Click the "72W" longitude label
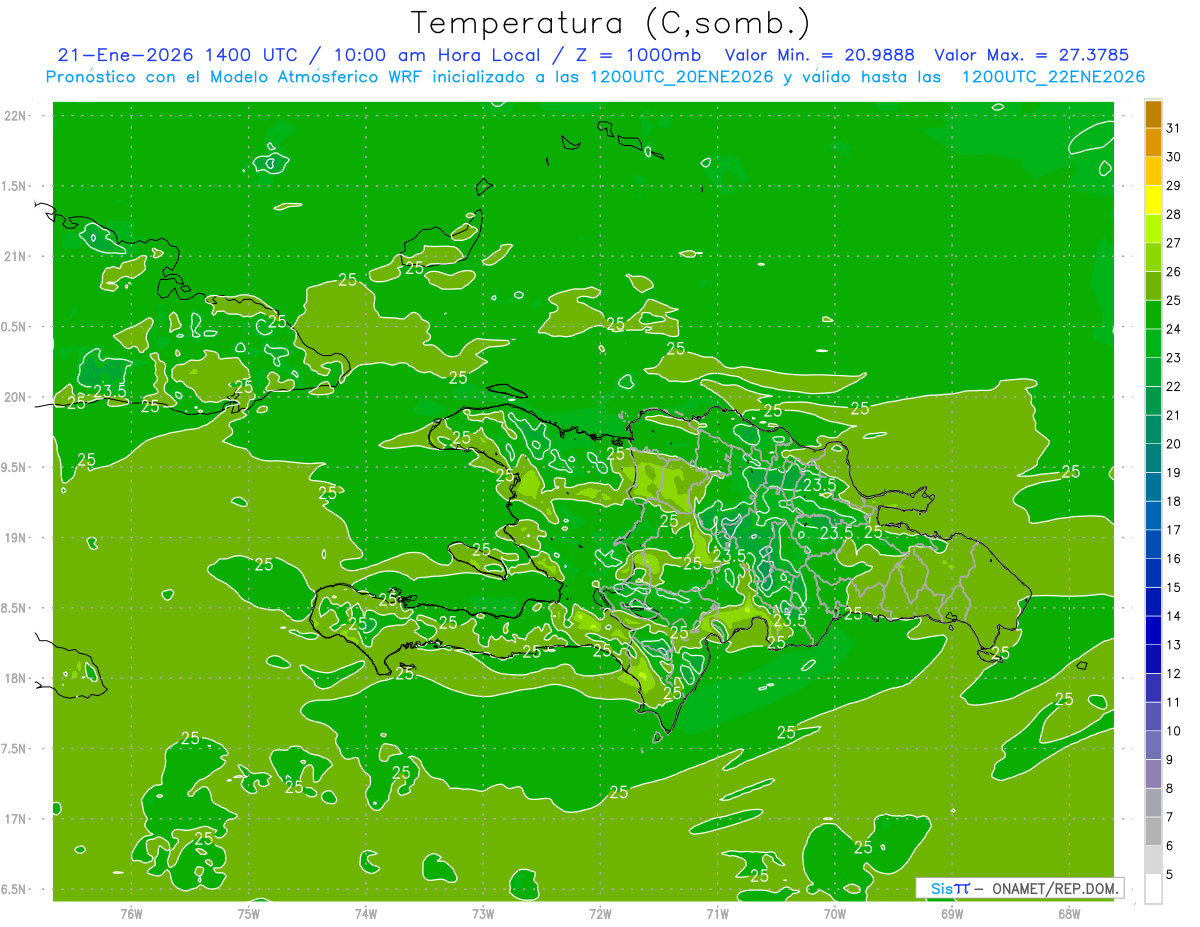This screenshot has height=927, width=1200. [600, 913]
